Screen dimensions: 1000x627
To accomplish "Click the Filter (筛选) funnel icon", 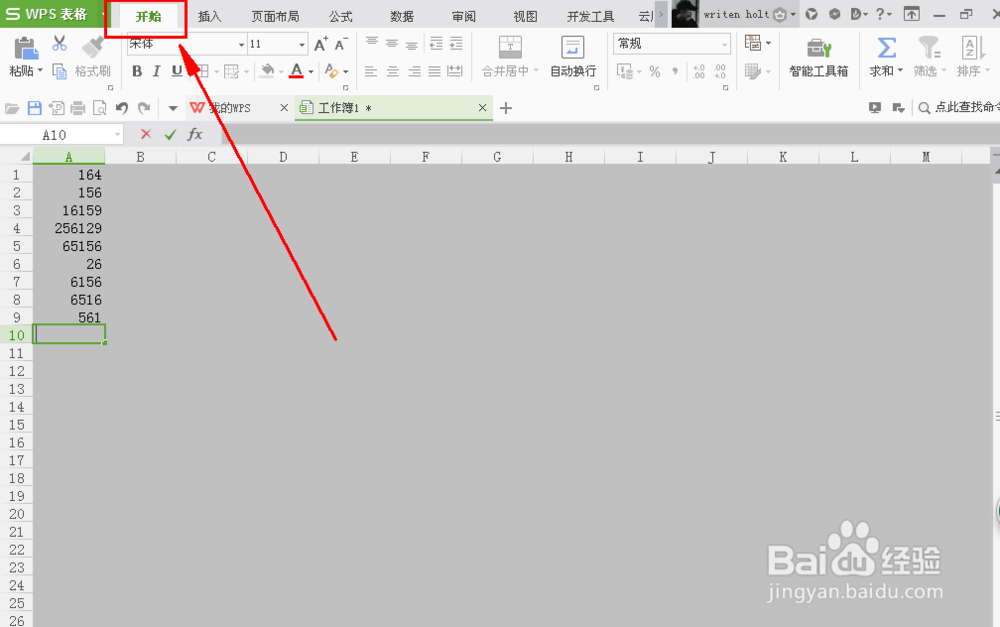I will [x=929, y=48].
